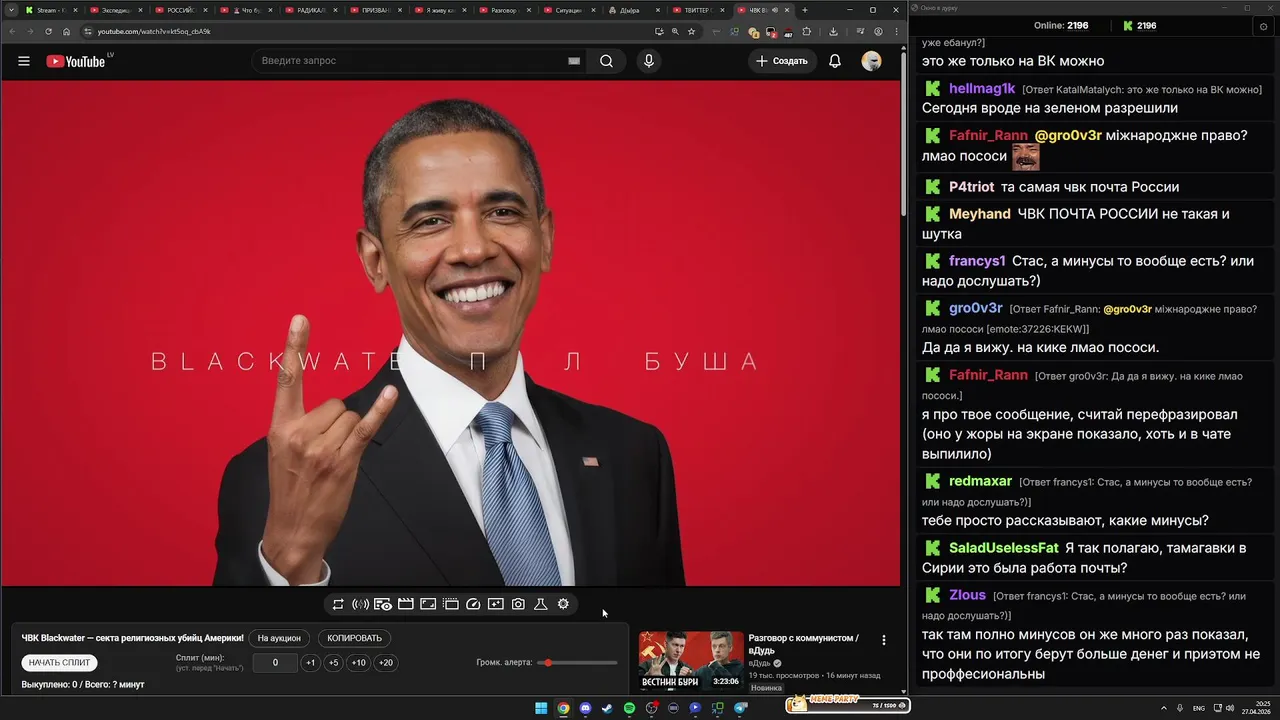Click the split minutes input field showing 0
Screen dimensions: 1280x720
coord(275,662)
